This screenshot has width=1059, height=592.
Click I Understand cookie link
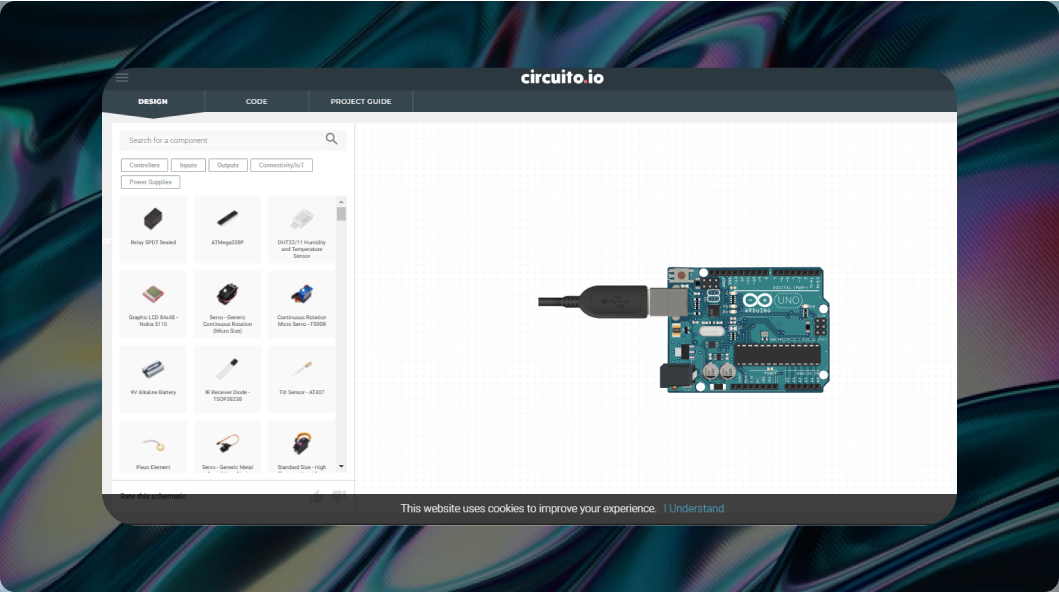[694, 508]
